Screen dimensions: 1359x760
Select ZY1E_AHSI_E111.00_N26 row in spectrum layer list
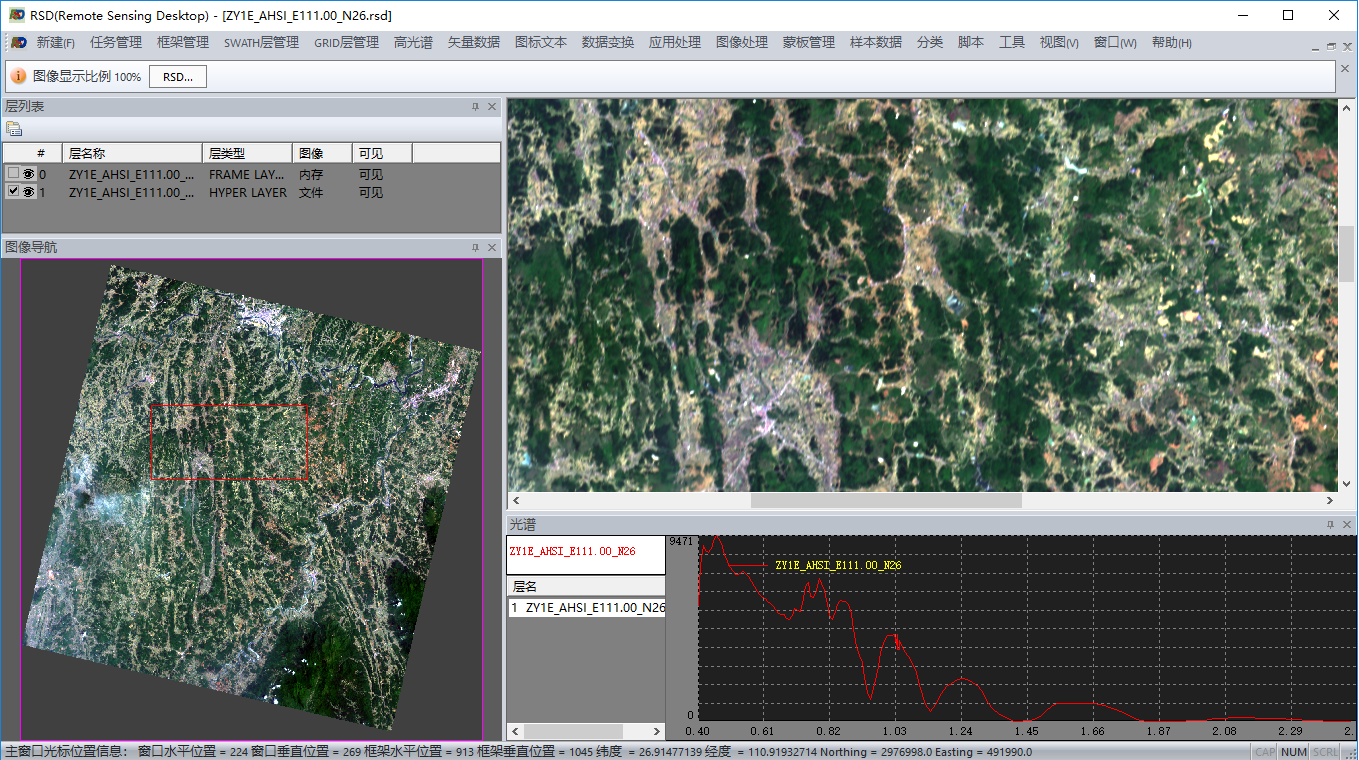[x=587, y=608]
